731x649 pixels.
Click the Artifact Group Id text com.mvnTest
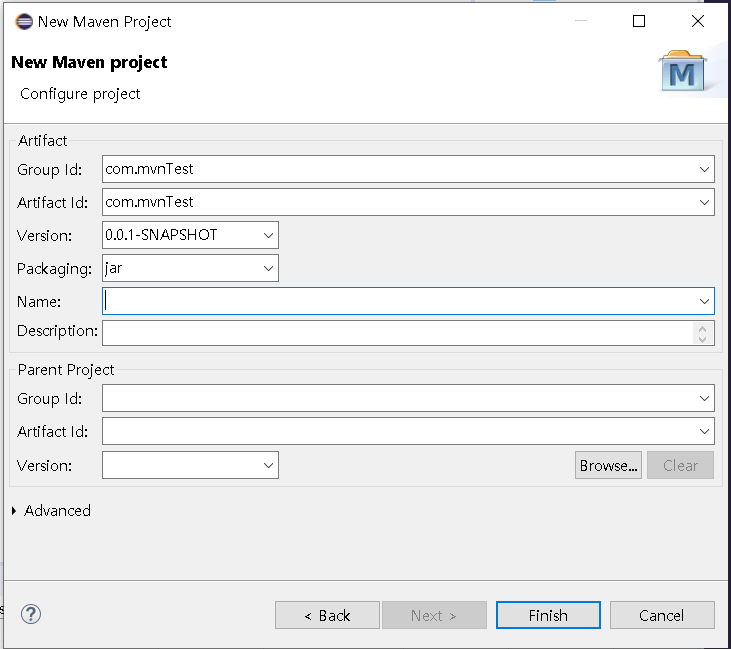click(x=149, y=169)
